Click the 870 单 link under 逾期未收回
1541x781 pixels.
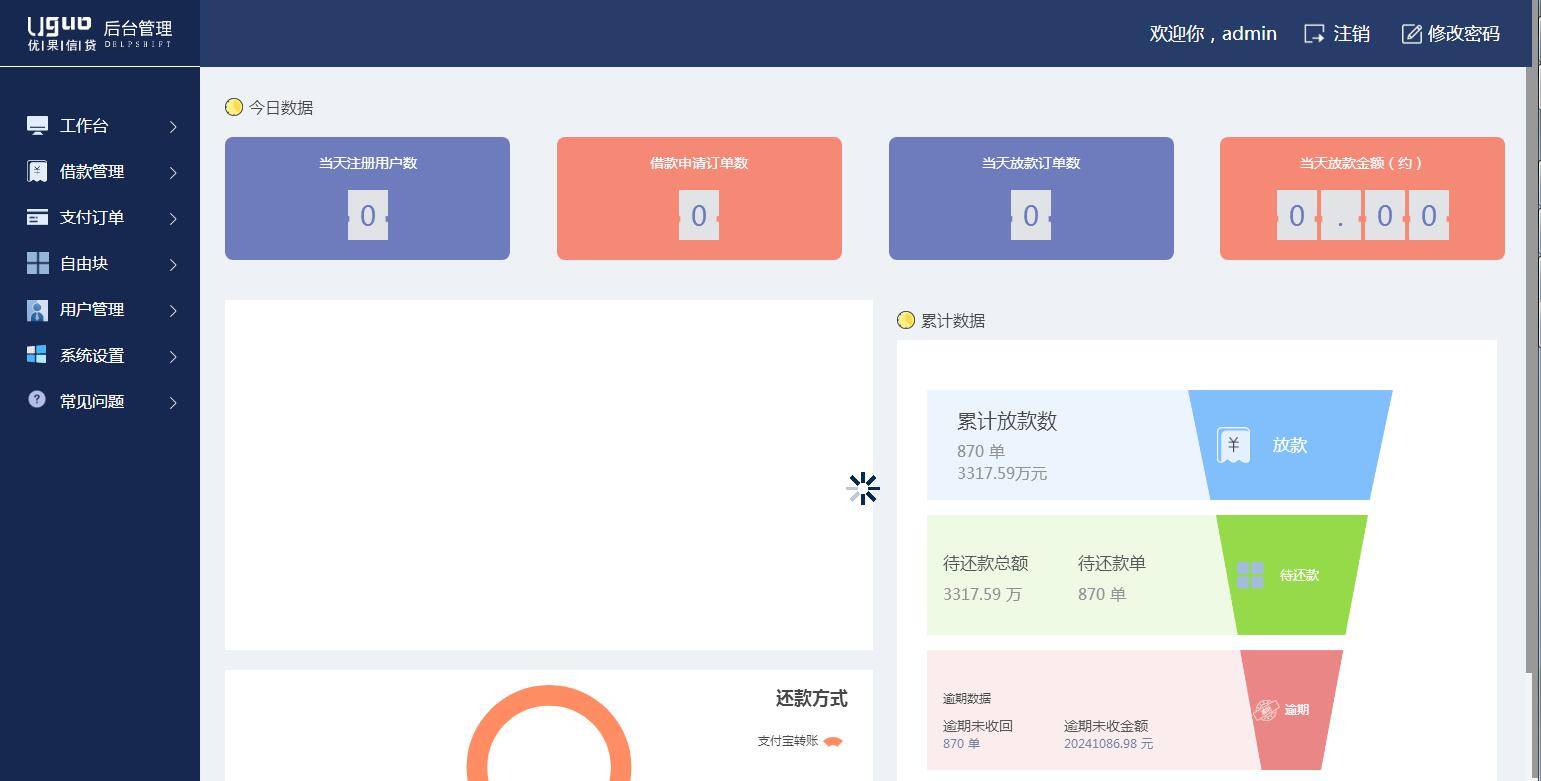click(961, 744)
